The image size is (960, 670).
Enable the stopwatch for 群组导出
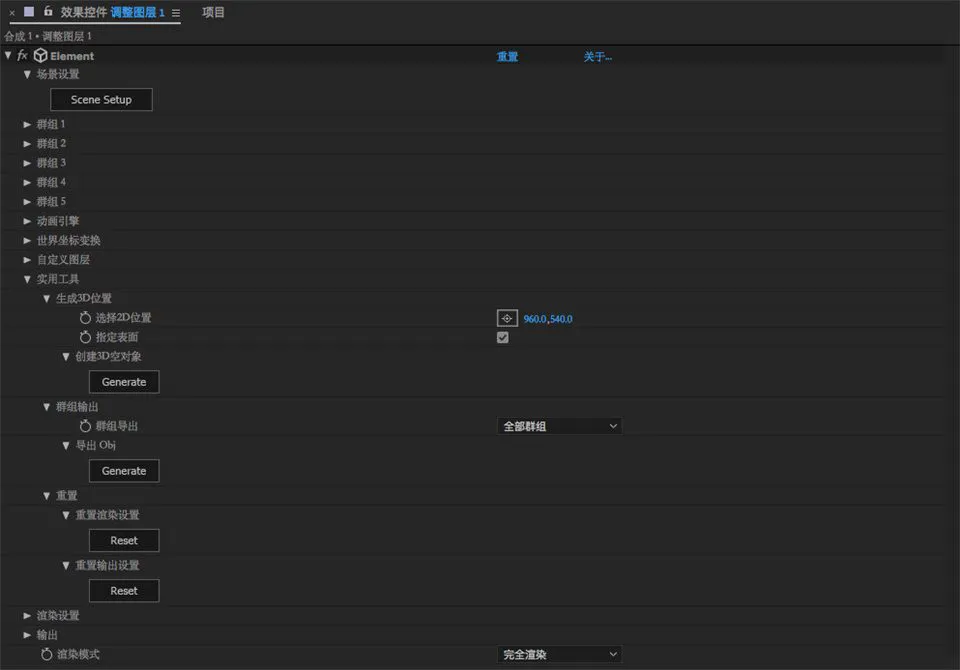[x=85, y=426]
